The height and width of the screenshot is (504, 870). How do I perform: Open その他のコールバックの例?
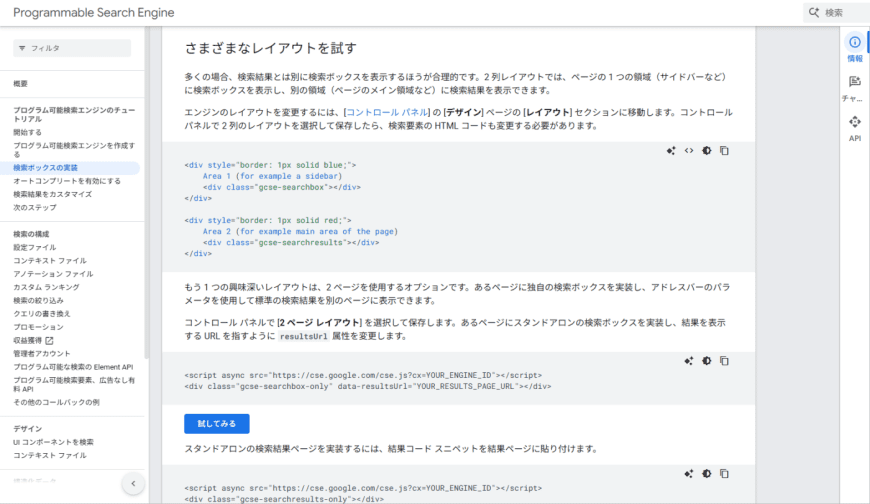56,402
